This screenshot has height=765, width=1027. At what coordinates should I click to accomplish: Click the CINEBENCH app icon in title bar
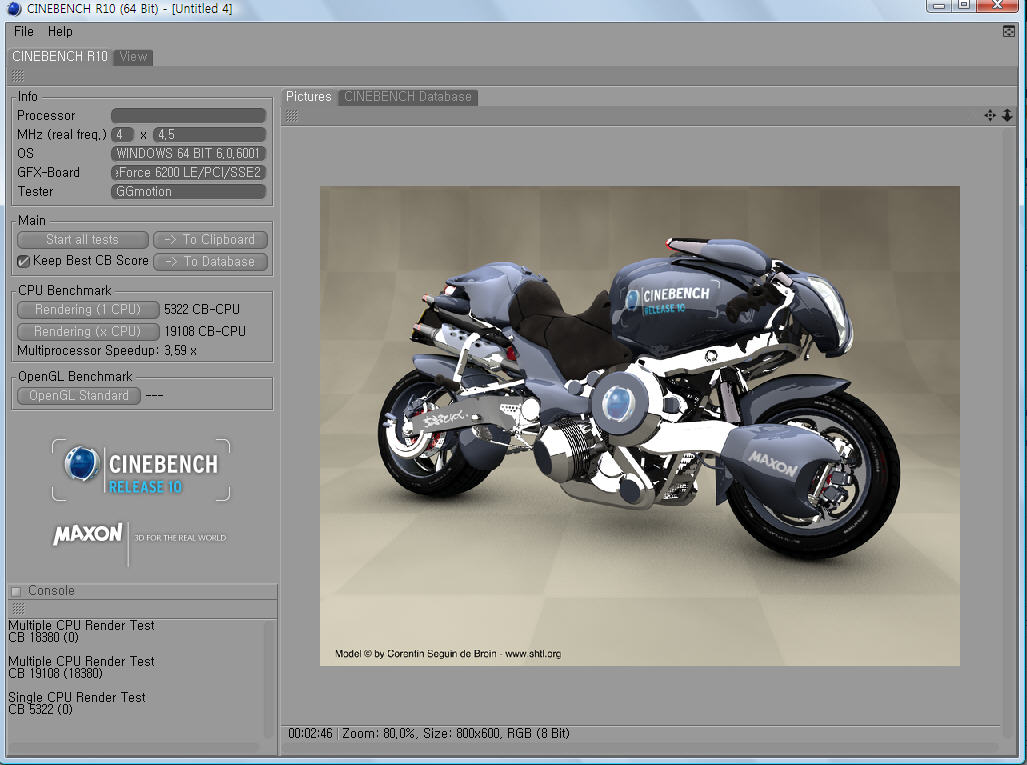(x=14, y=9)
